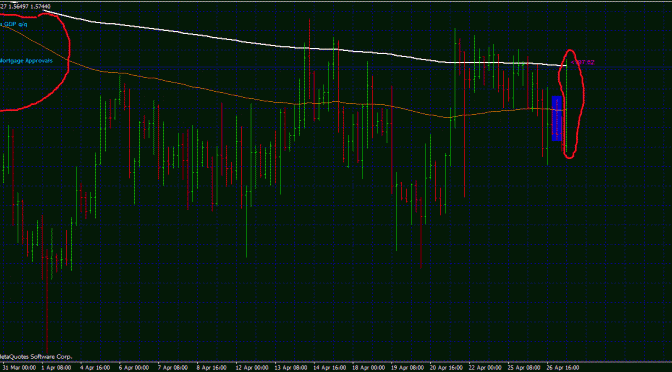This screenshot has height=372, width=672.
Task: Click the '14 Apr 16:00' time axis label
Action: (x=329, y=368)
